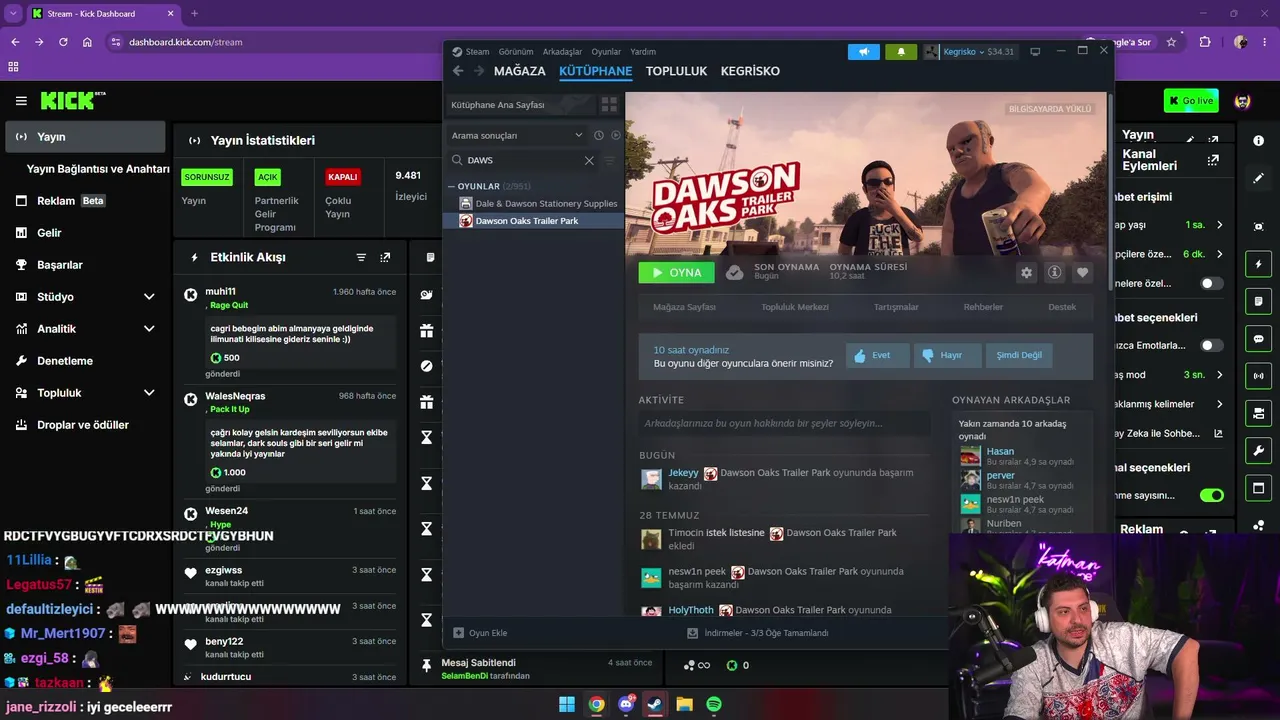Show game info for Dawson Oaks Trailer Park
Viewport: 1280px width, 720px height.
coord(1054,272)
